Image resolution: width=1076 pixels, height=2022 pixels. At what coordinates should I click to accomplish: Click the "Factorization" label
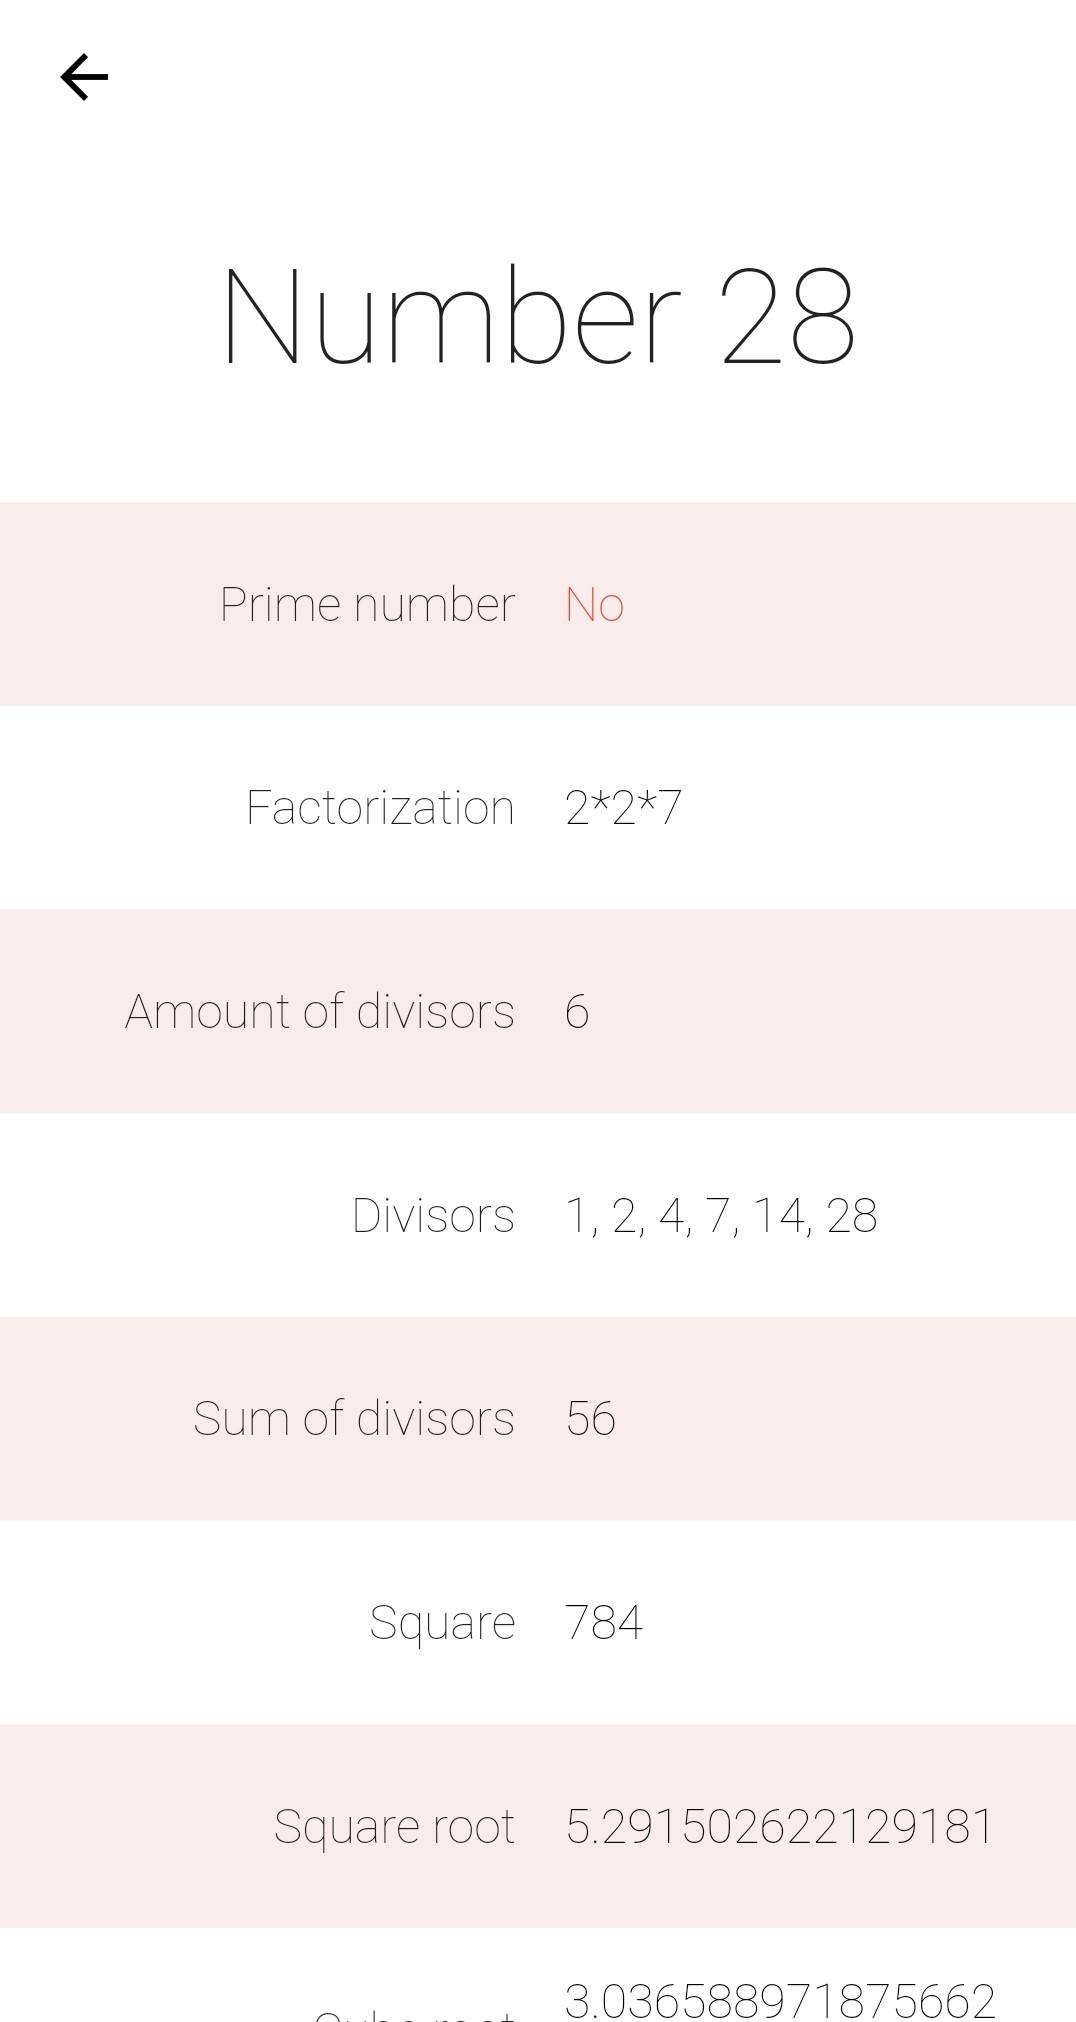[x=380, y=807]
